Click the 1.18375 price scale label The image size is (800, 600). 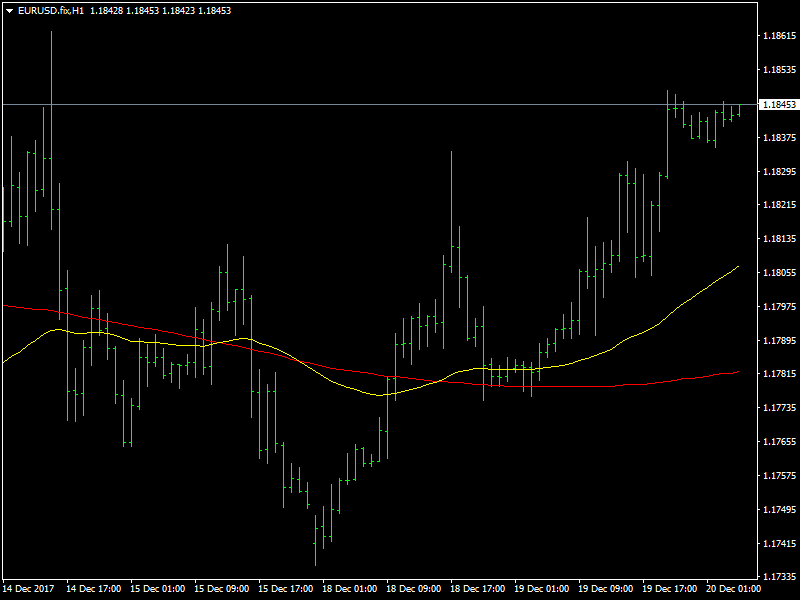pyautogui.click(x=779, y=137)
